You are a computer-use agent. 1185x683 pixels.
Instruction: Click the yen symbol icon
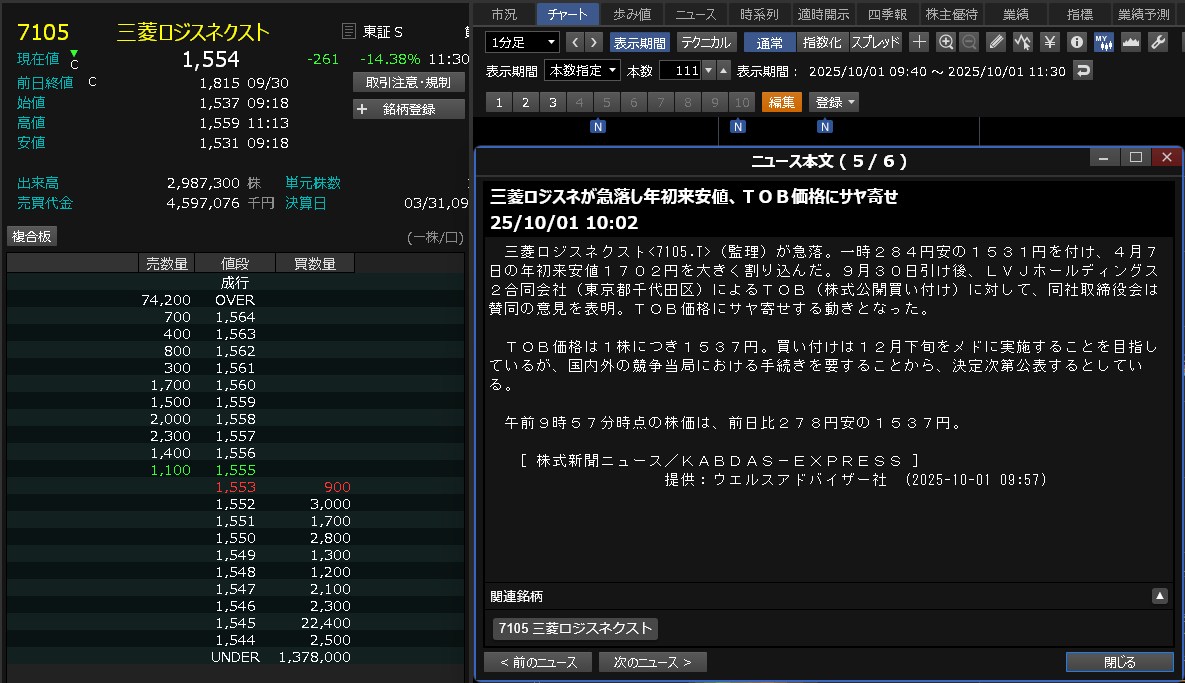(1050, 42)
